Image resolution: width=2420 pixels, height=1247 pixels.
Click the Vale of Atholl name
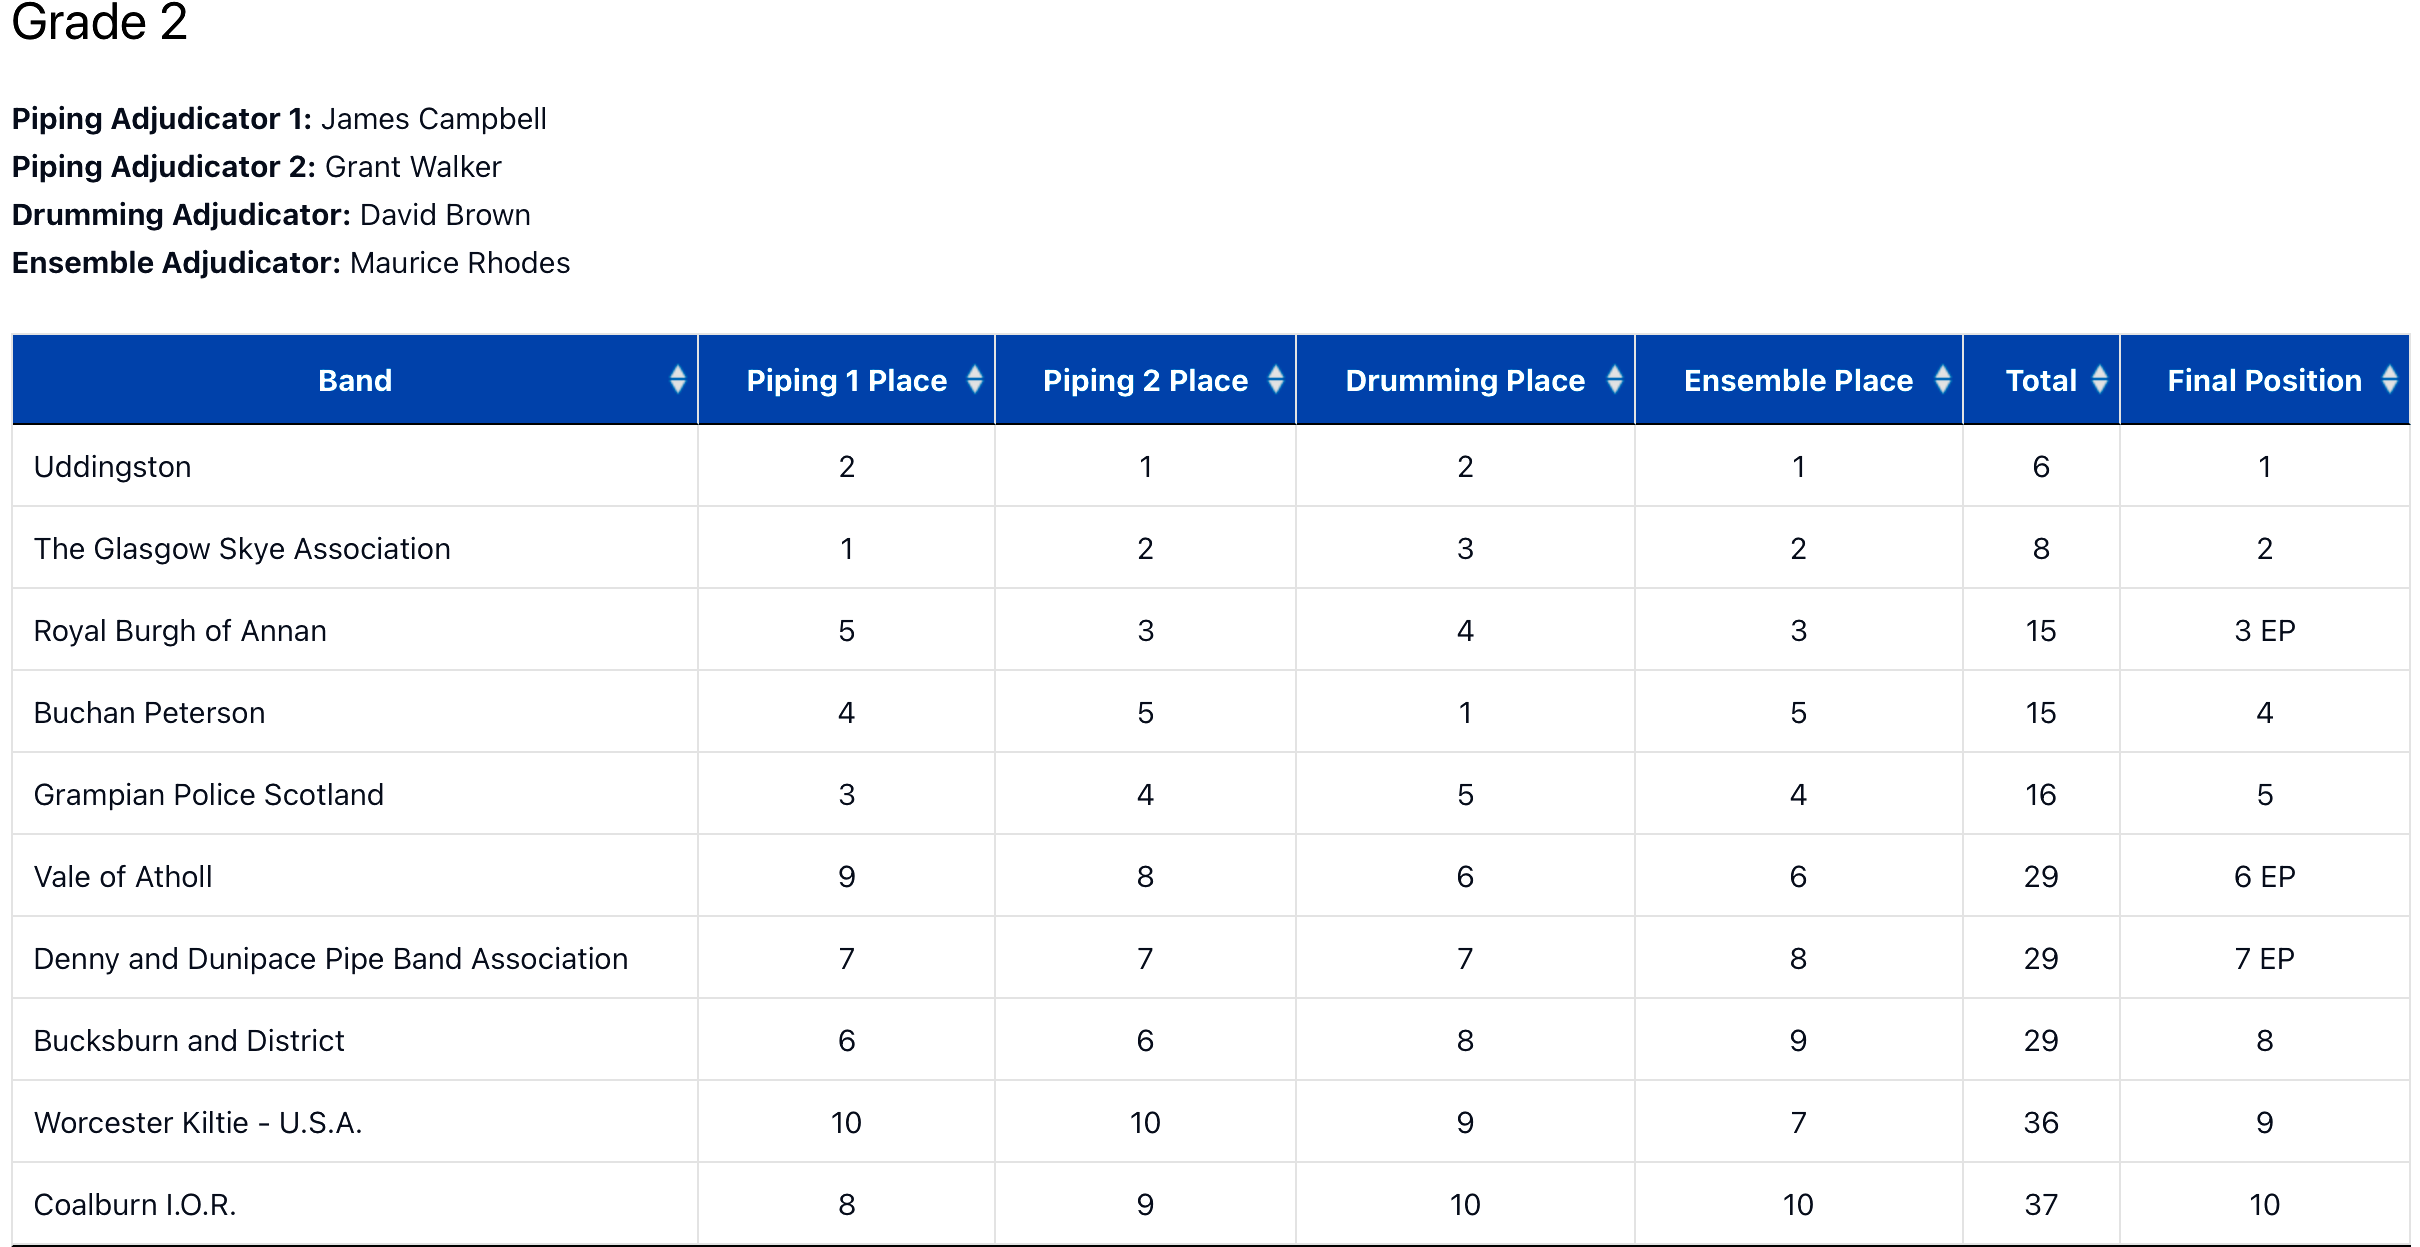pyautogui.click(x=123, y=877)
